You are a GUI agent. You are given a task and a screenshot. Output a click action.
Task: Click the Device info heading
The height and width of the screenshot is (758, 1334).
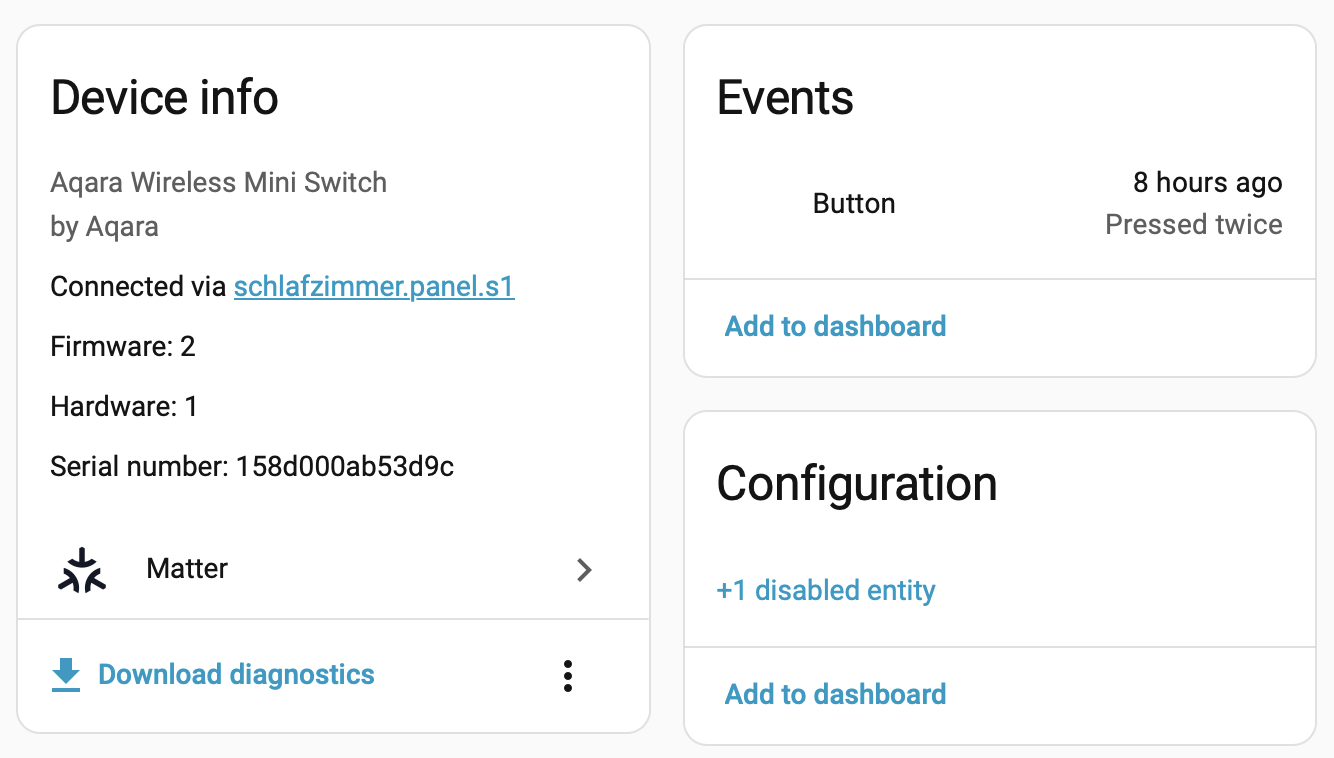point(164,98)
